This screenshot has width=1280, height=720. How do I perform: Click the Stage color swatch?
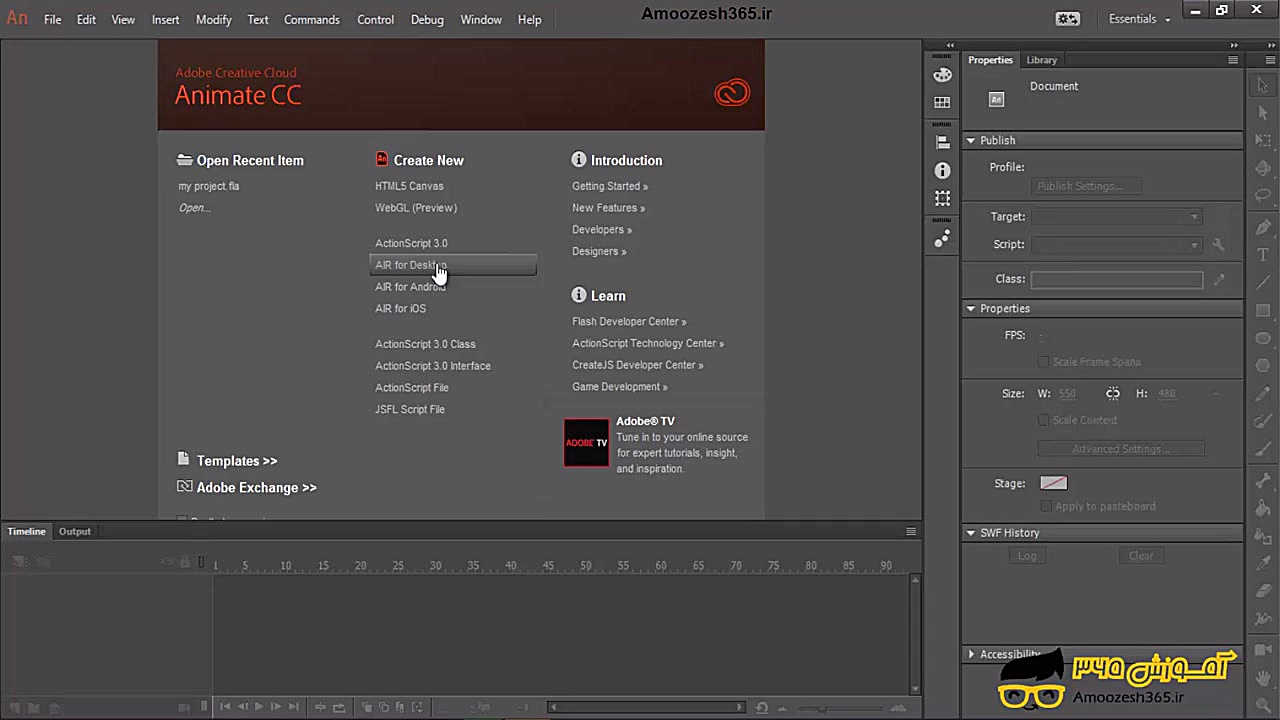(1053, 483)
